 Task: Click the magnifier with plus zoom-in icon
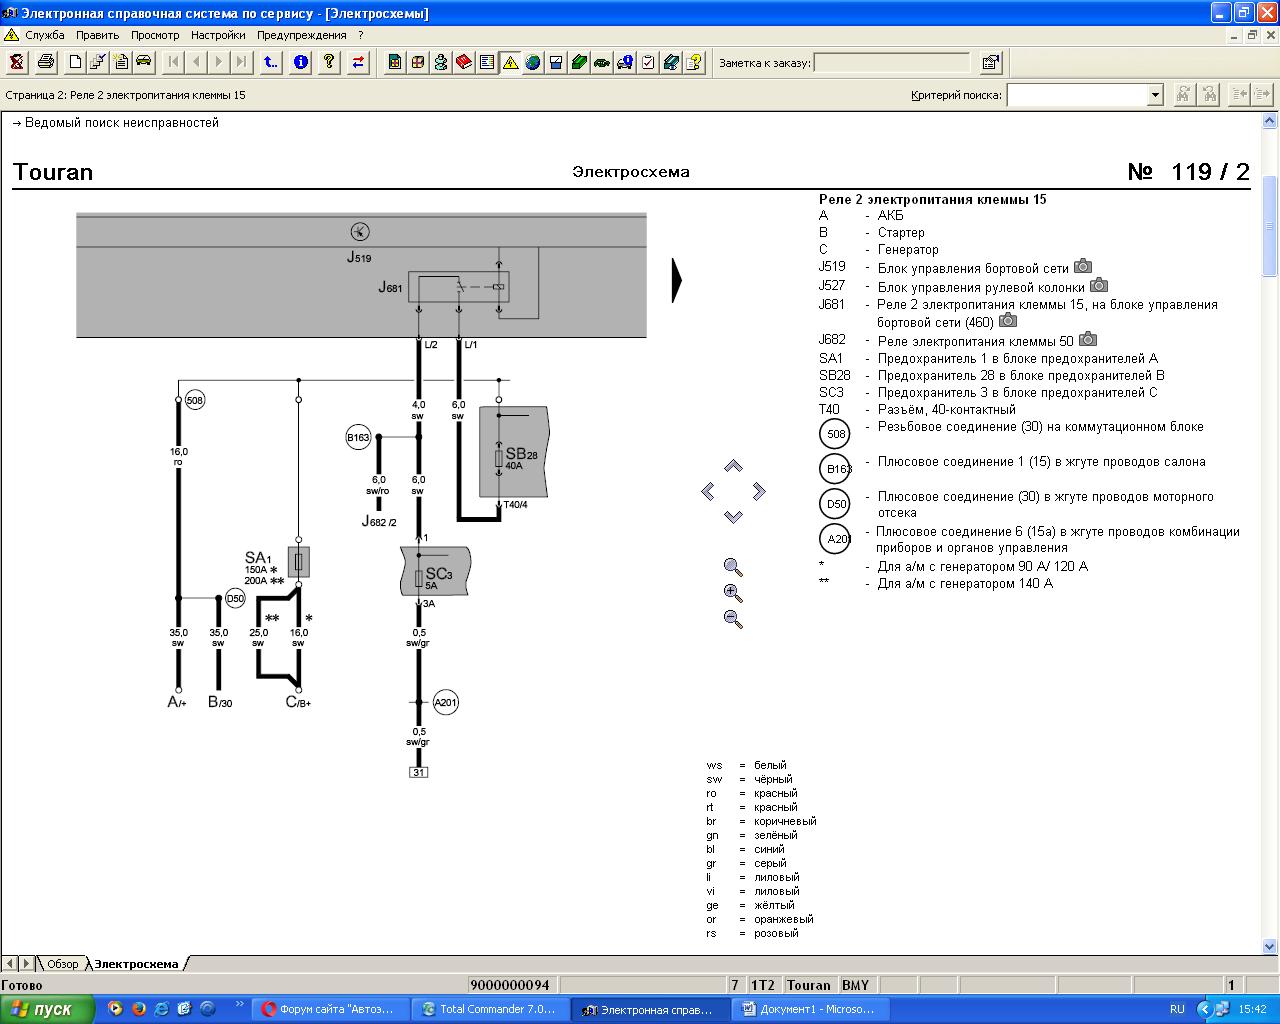733,593
